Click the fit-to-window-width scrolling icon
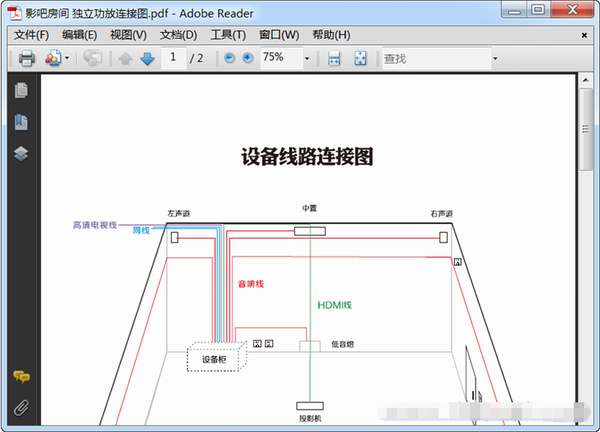 [334, 59]
